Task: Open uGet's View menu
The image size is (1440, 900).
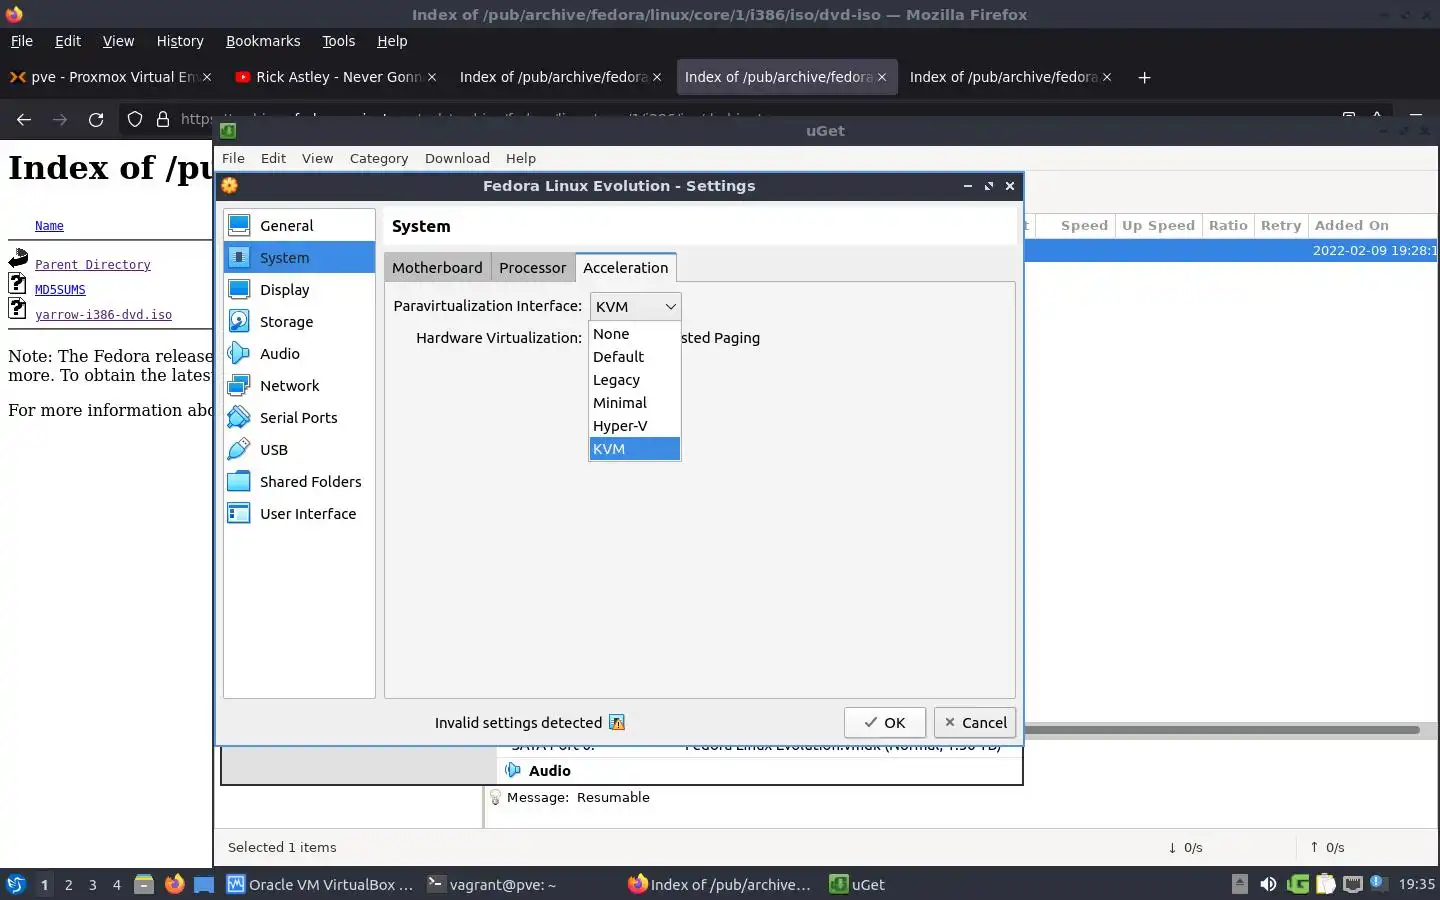Action: coord(317,158)
